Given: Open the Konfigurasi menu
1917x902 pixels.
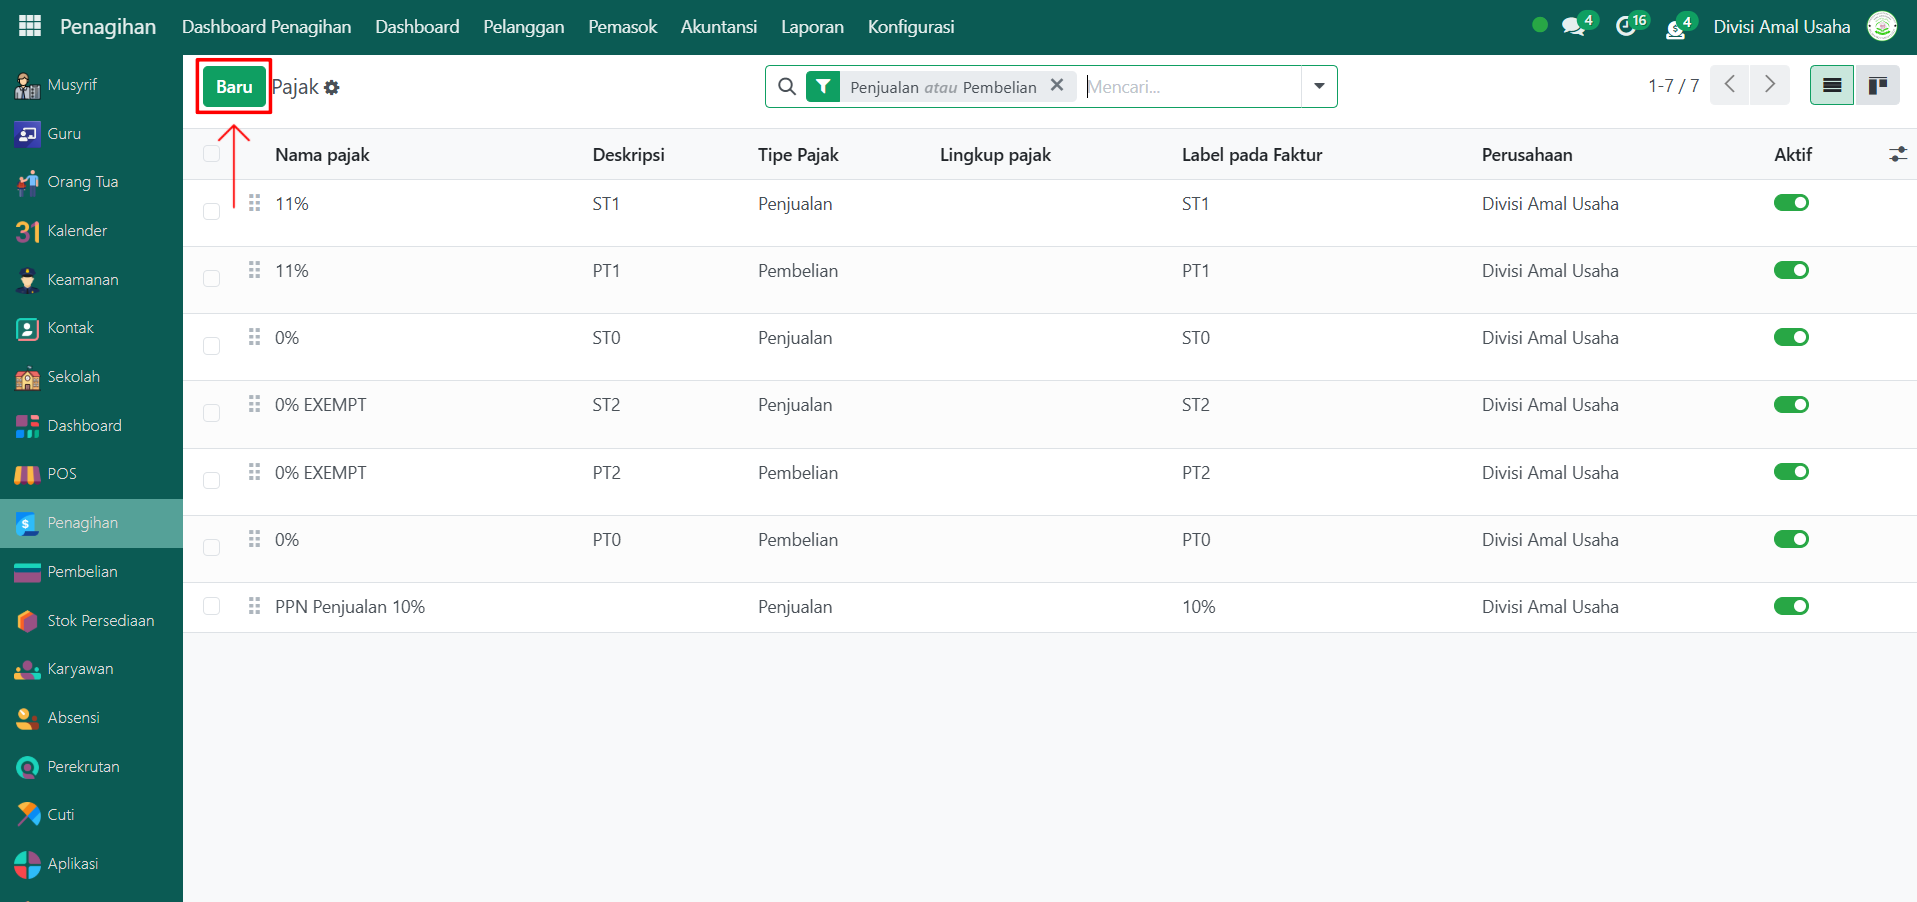Looking at the screenshot, I should point(910,27).
